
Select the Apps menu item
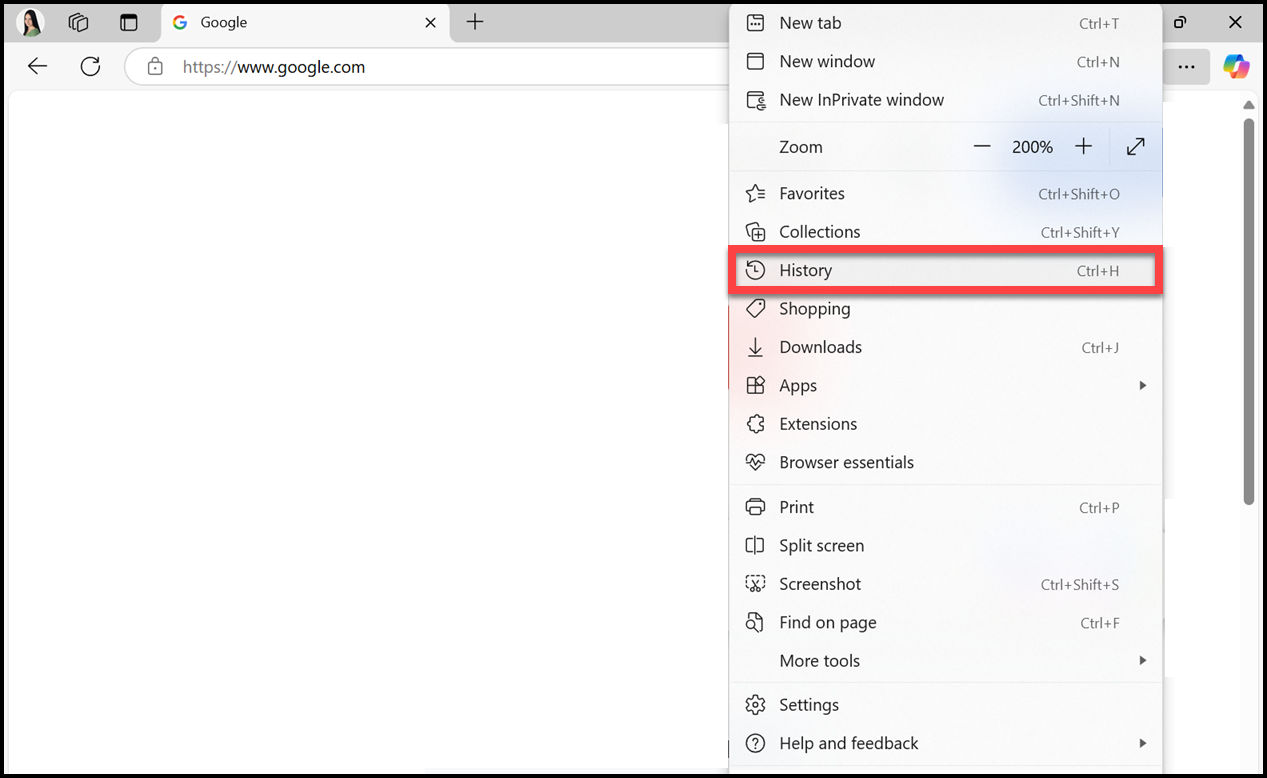tap(946, 386)
